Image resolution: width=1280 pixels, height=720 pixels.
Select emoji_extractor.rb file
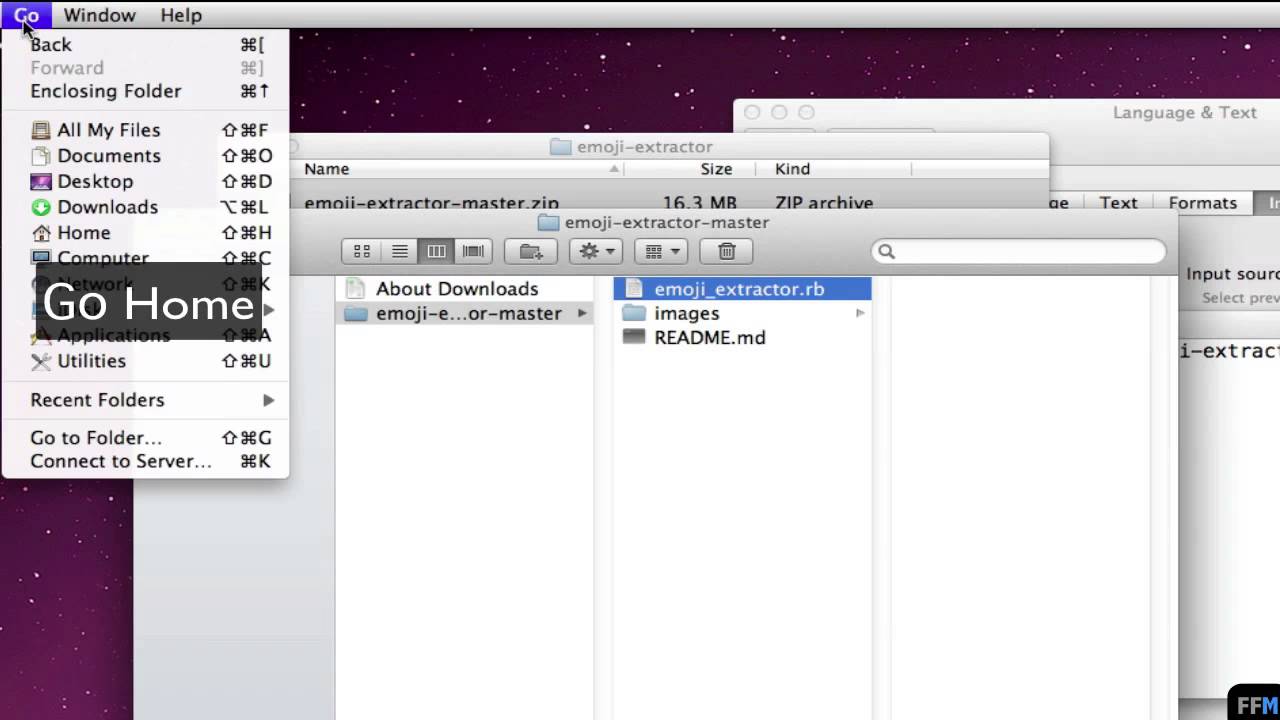pyautogui.click(x=742, y=289)
